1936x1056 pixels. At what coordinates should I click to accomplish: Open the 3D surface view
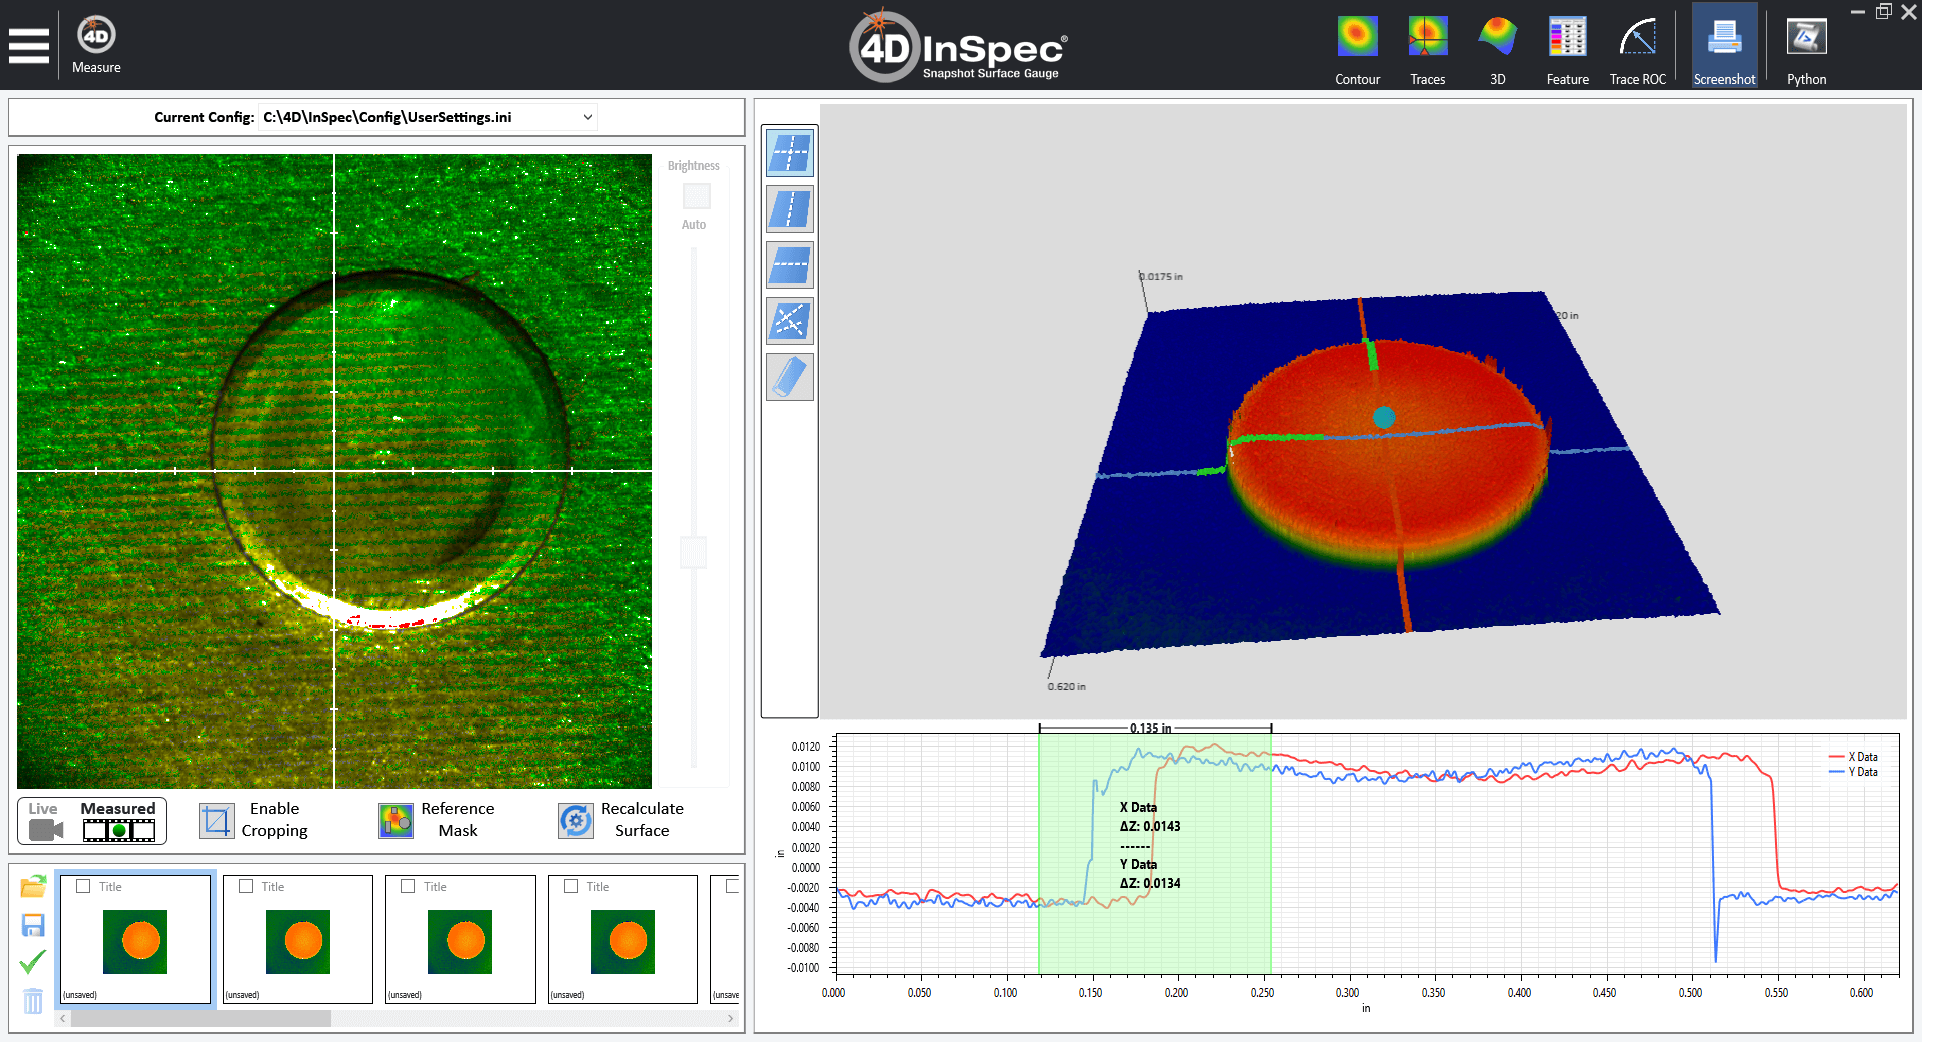coord(1497,48)
